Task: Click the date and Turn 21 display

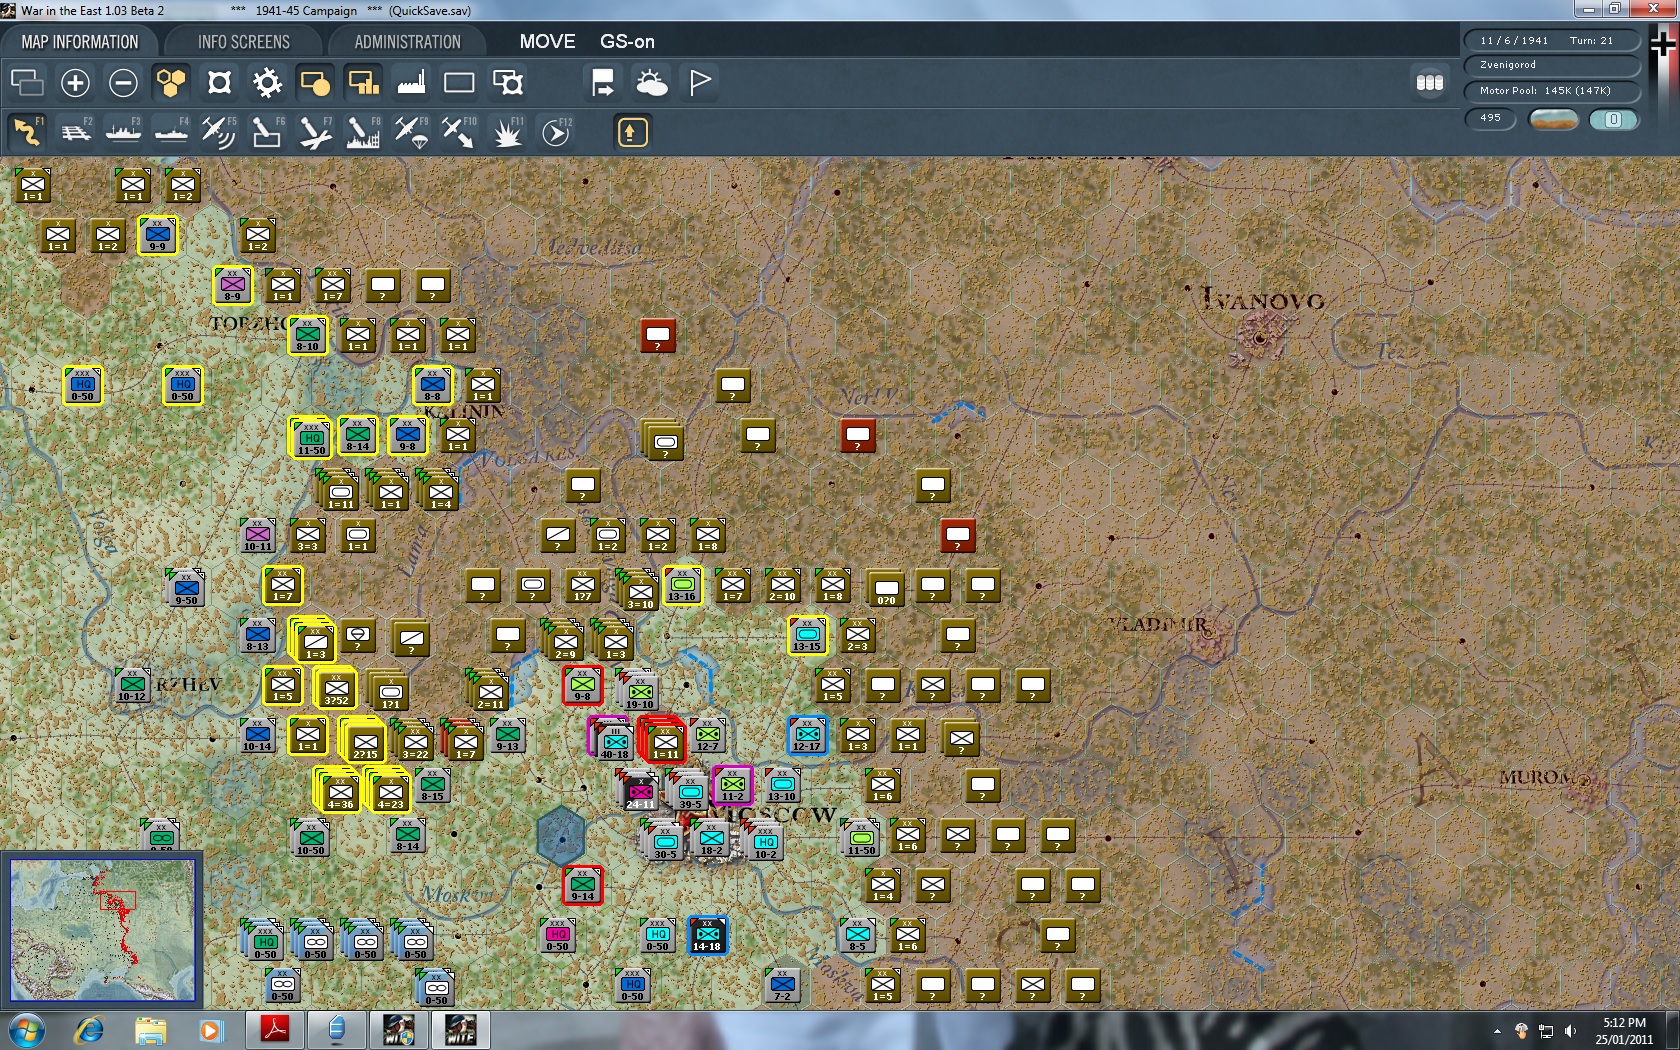Action: tap(1552, 40)
